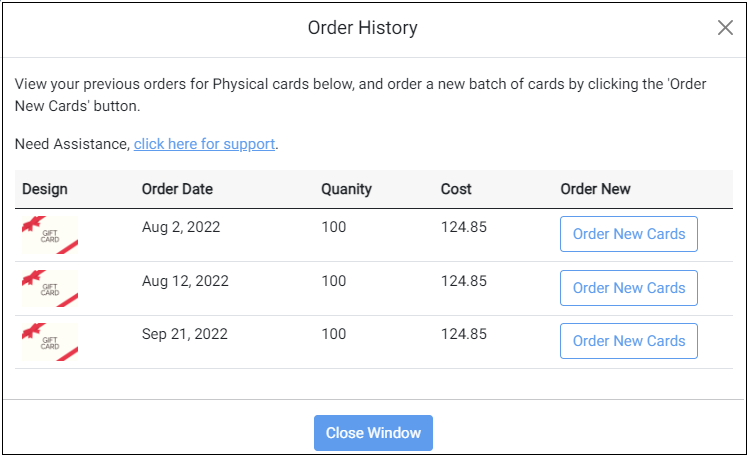
Task: Click the Design column header
Action: pos(45,189)
